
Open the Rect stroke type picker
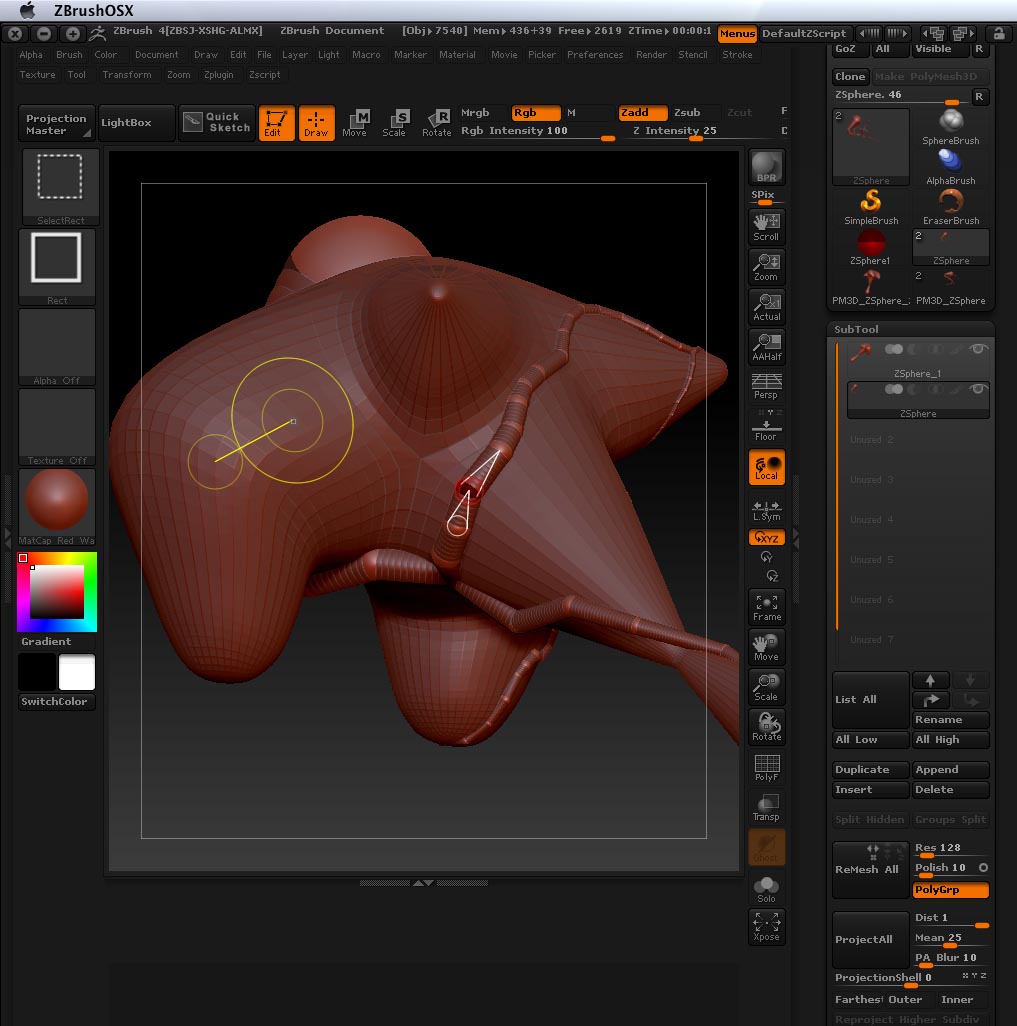point(57,267)
